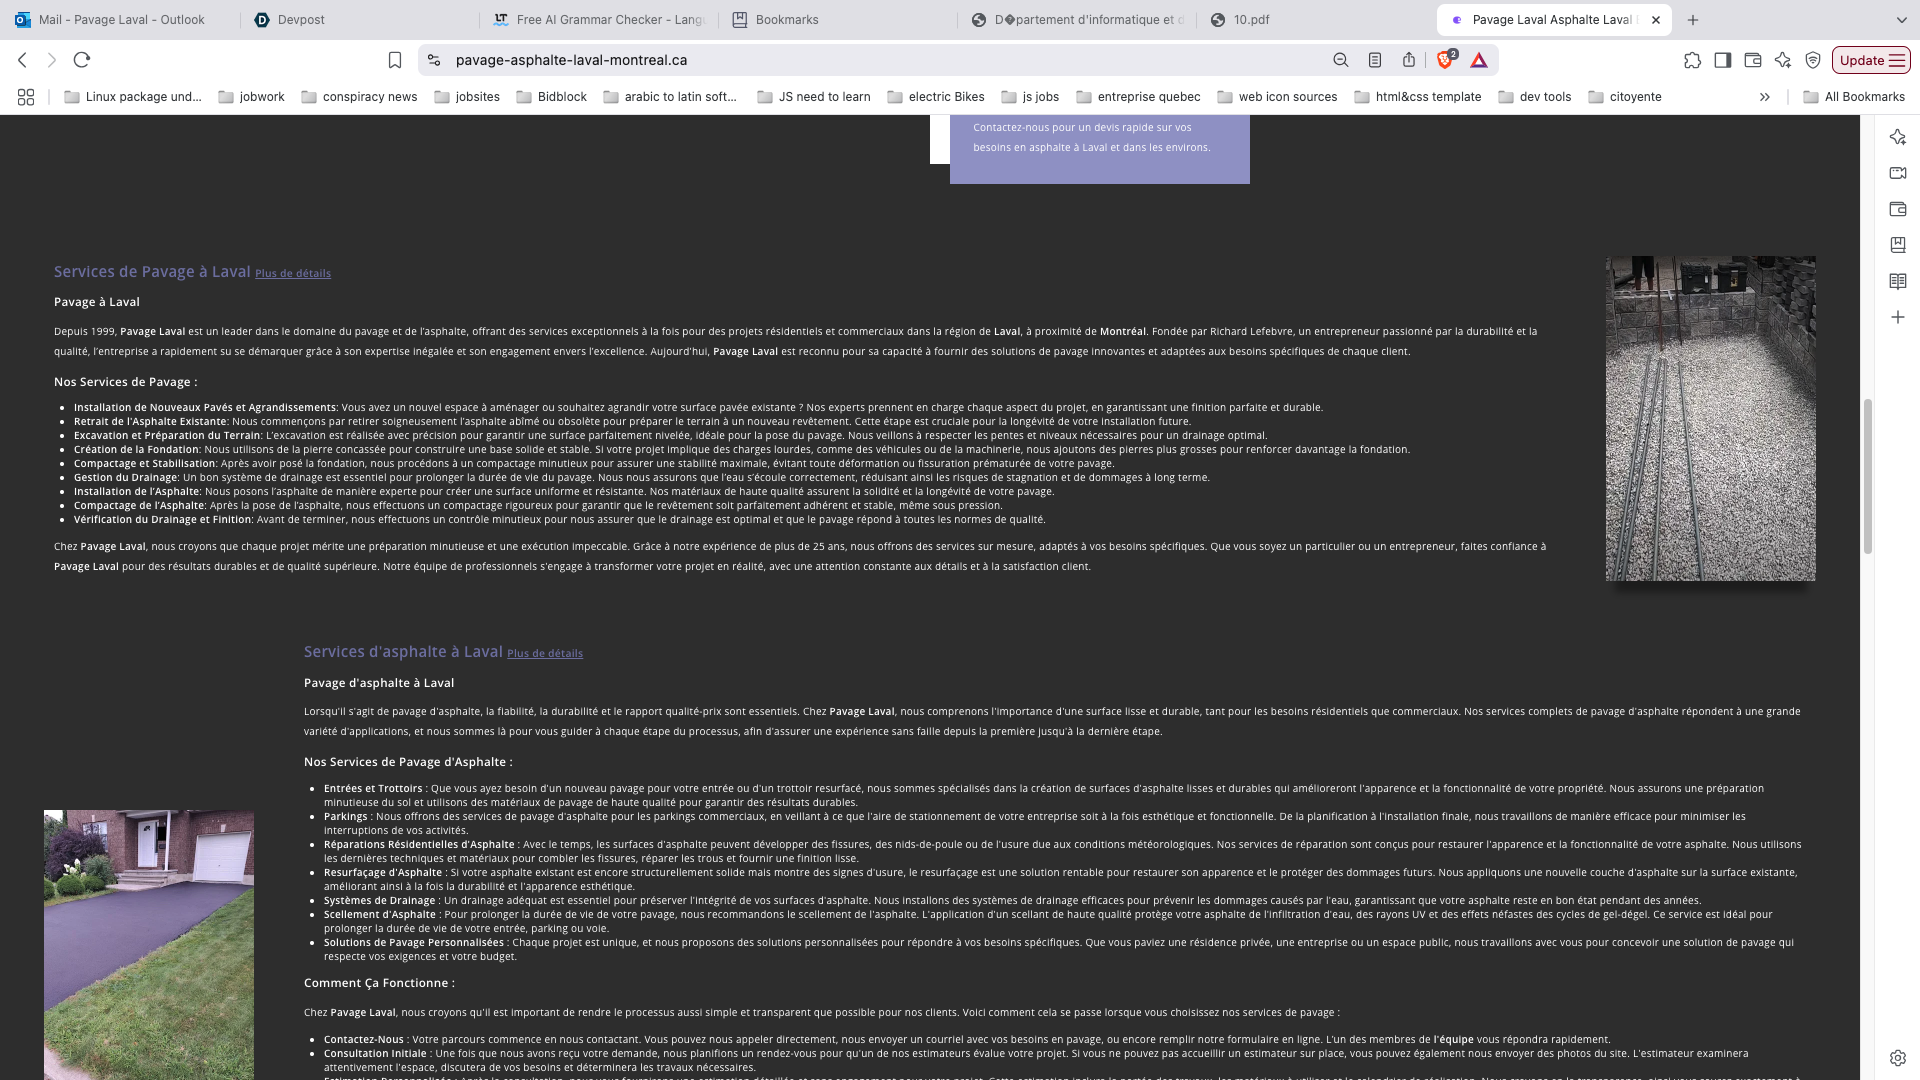
Task: Open the tab search dropdown arrow
Action: [x=1901, y=20]
